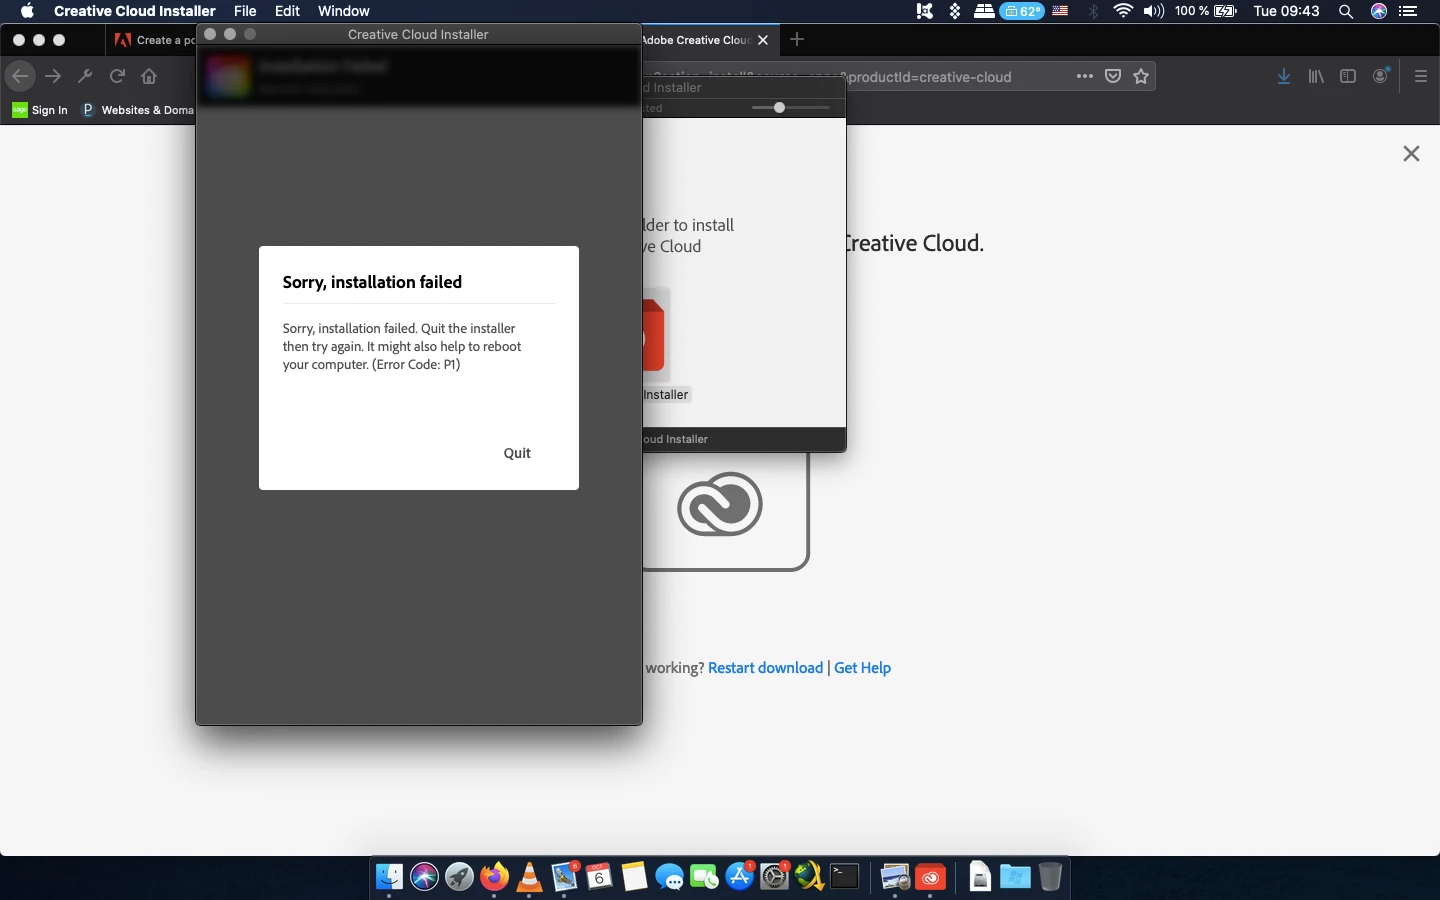Viewport: 1440px width, 900px height.
Task: Go back in Firefox
Action: (x=20, y=76)
